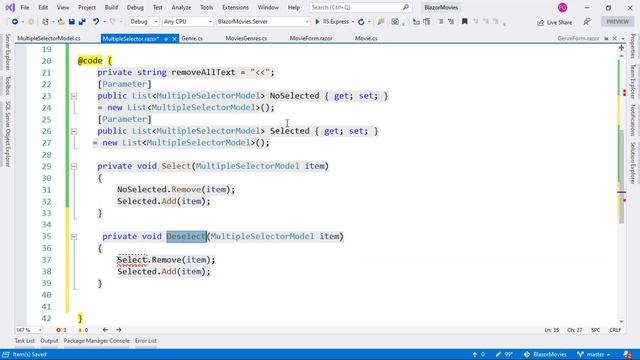This screenshot has height=360, width=640.
Task: Collapse the Selected property on line 26
Action: [74, 131]
